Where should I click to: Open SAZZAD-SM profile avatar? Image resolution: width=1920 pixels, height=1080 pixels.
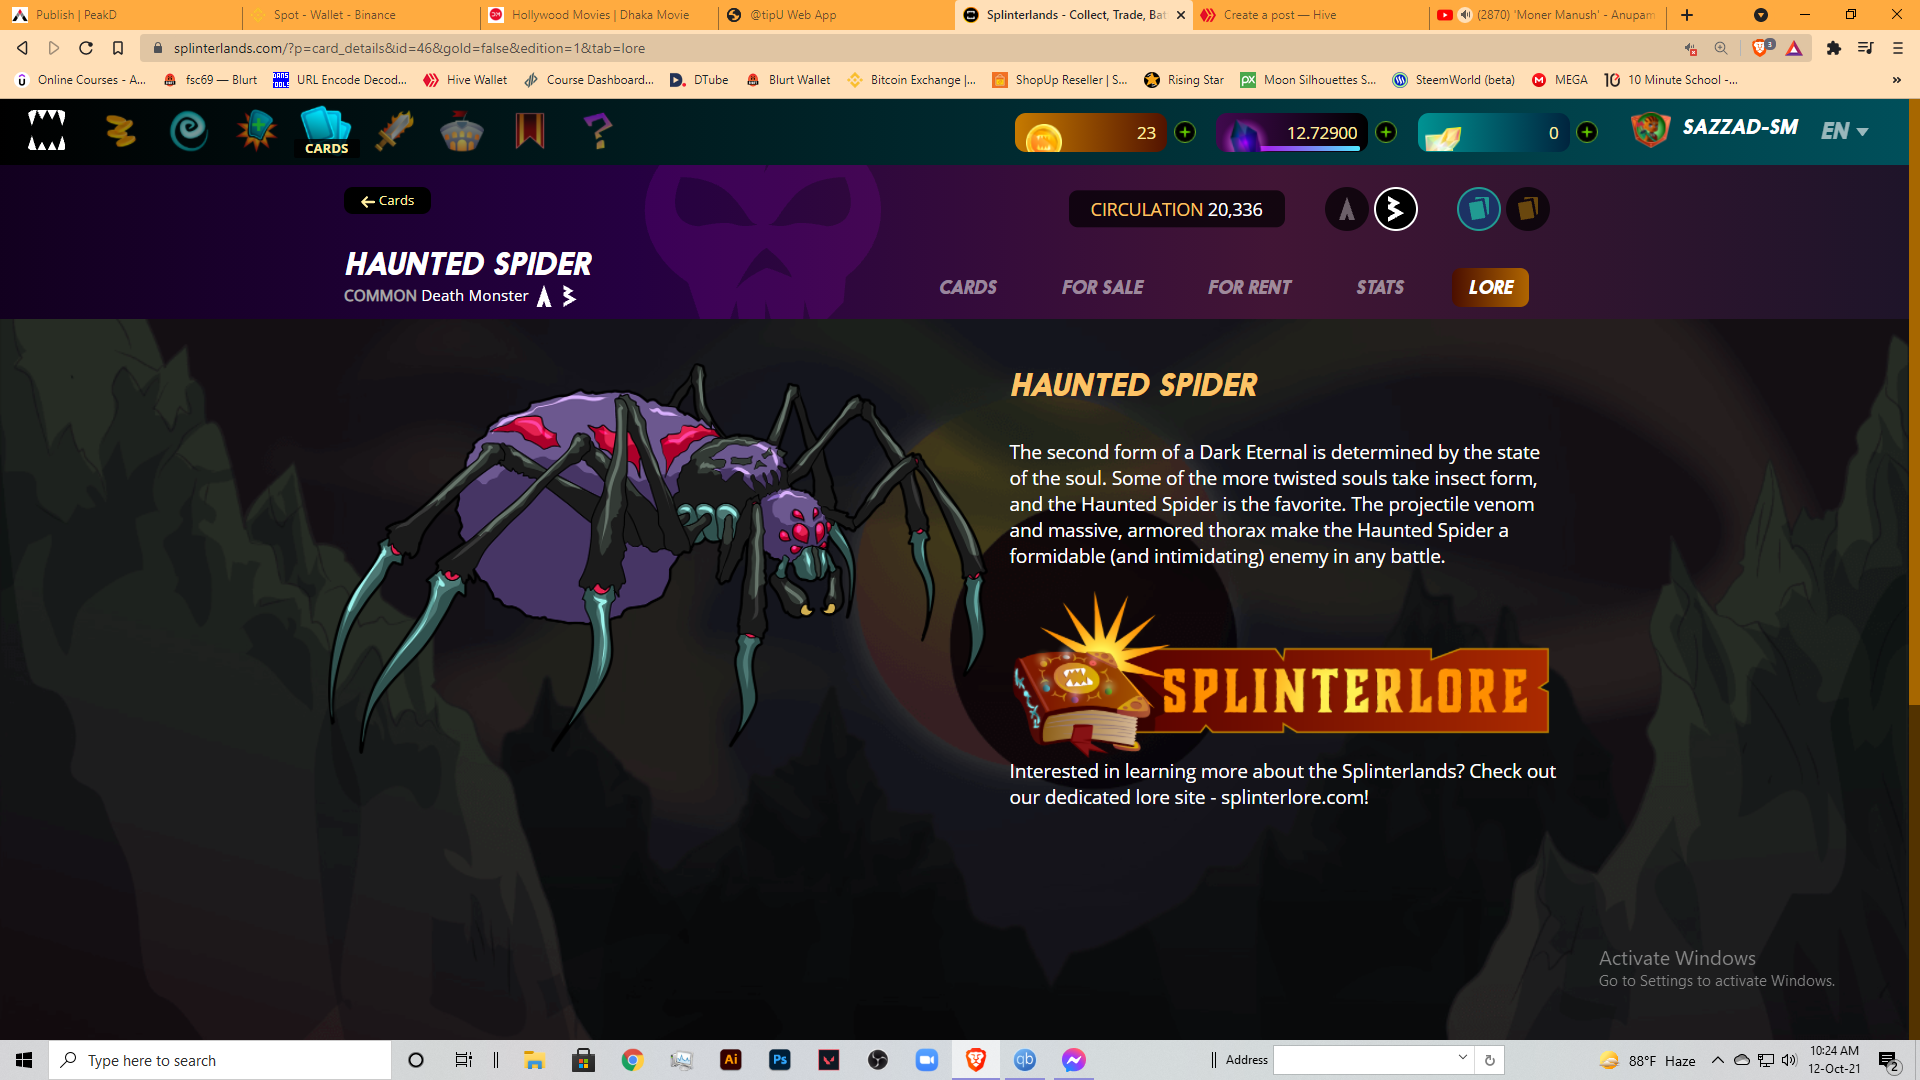click(1650, 130)
